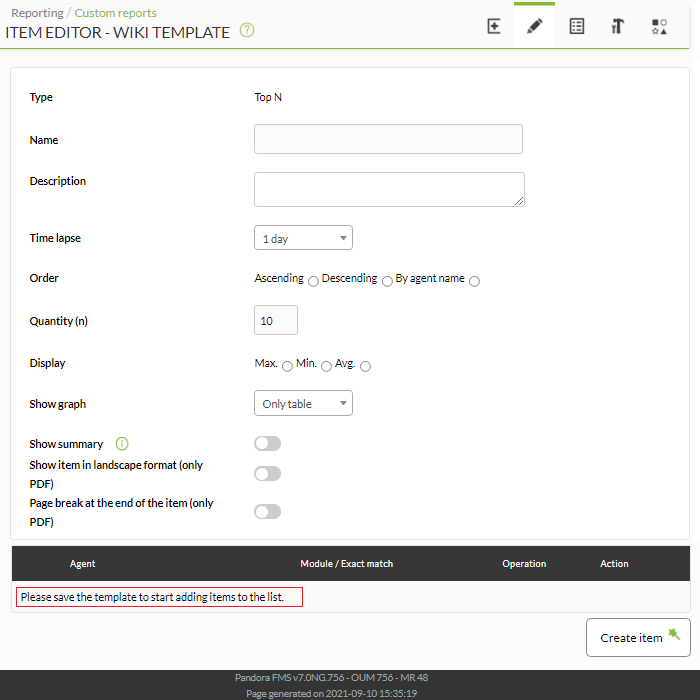Click Module / Exact match column header
Image resolution: width=700 pixels, height=700 pixels.
[346, 563]
